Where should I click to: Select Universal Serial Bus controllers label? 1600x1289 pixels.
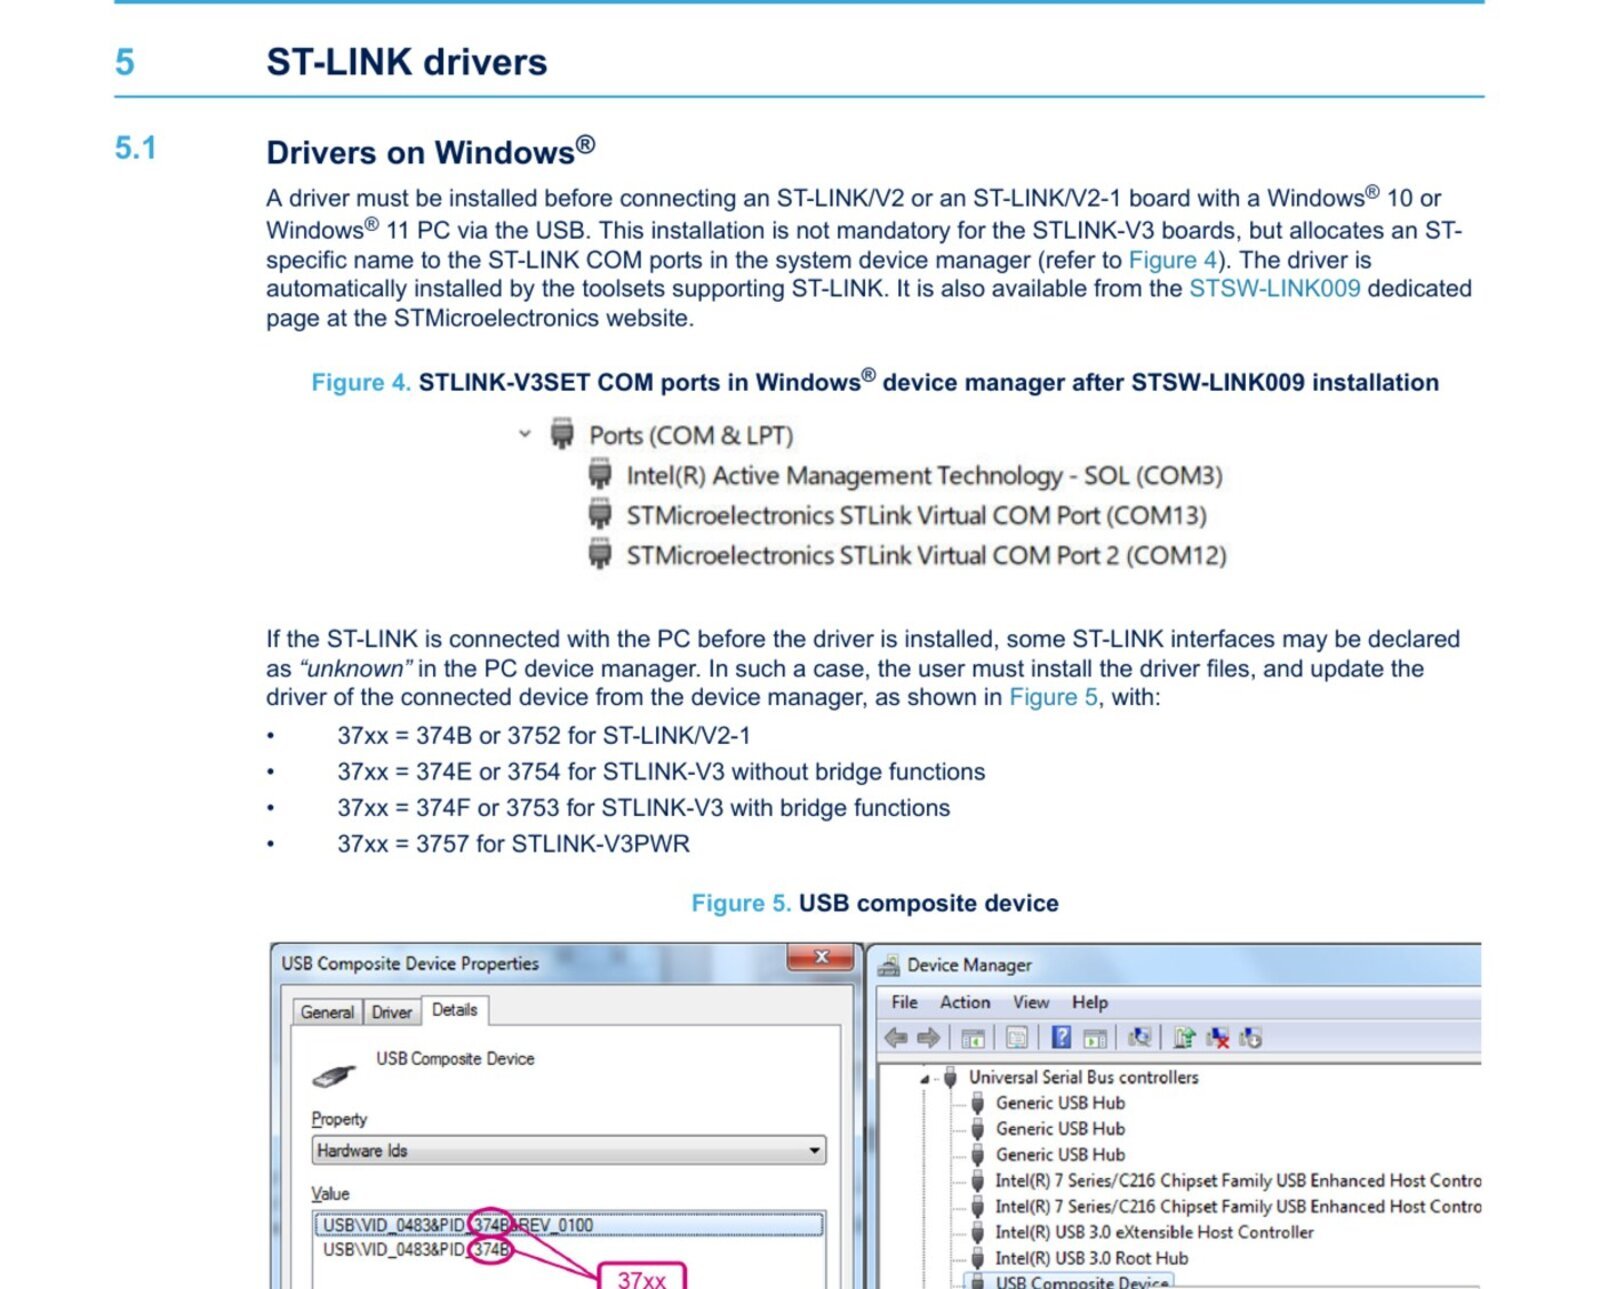point(1083,1077)
